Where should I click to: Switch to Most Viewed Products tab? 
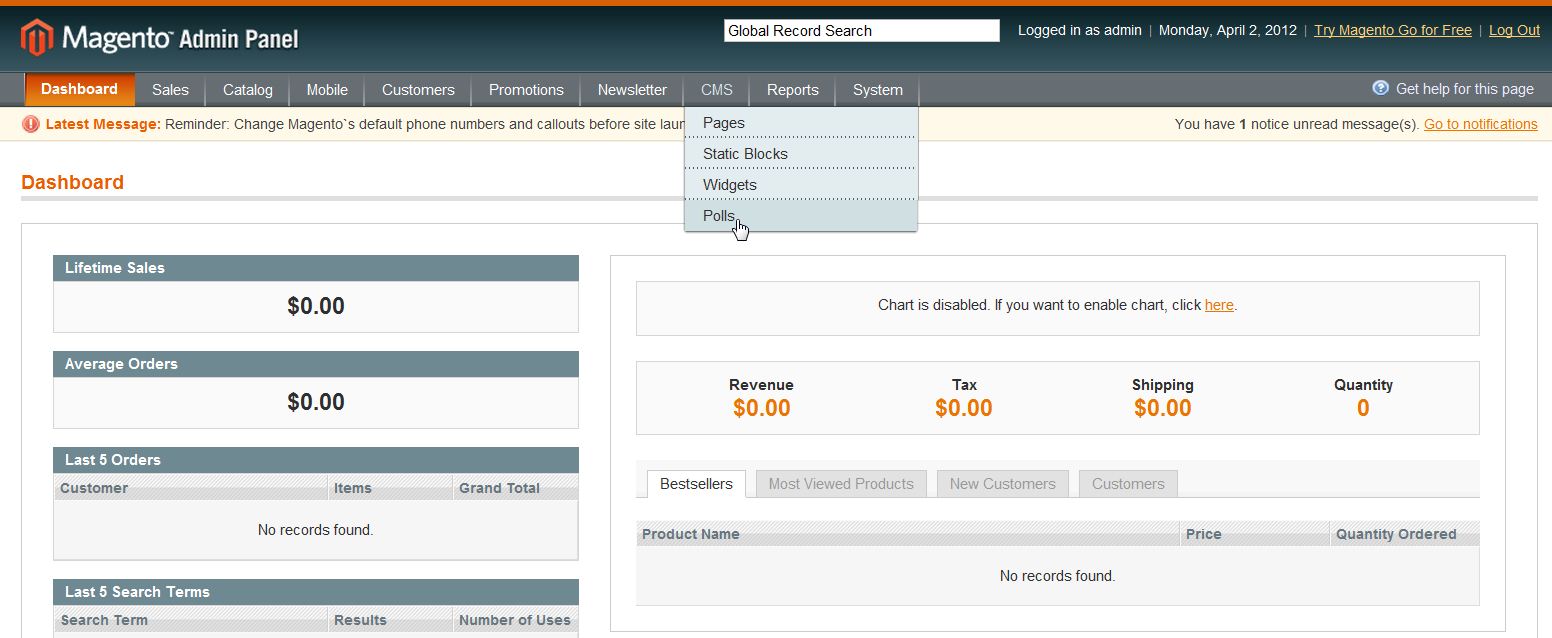pyautogui.click(x=841, y=484)
